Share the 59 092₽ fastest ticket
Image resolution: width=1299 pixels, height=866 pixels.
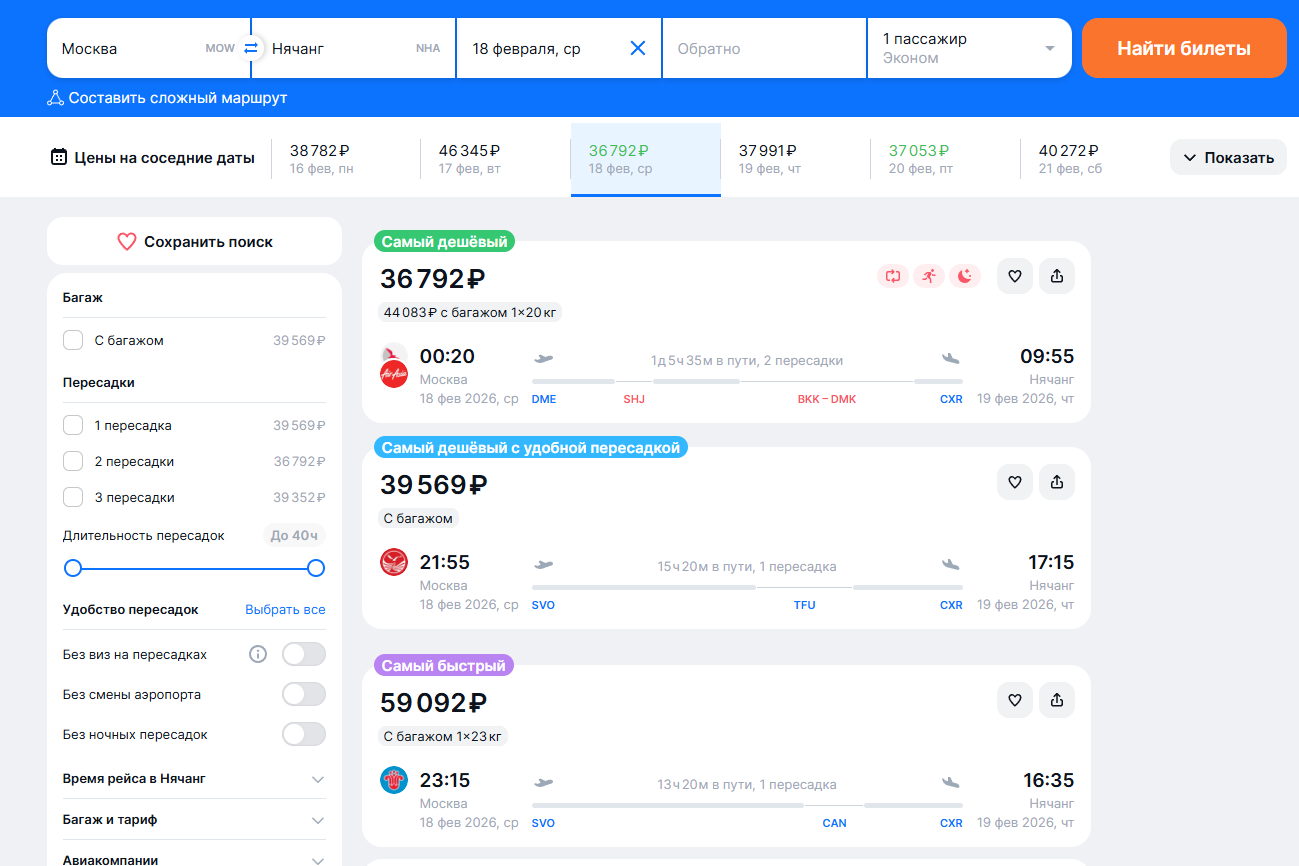(x=1057, y=700)
